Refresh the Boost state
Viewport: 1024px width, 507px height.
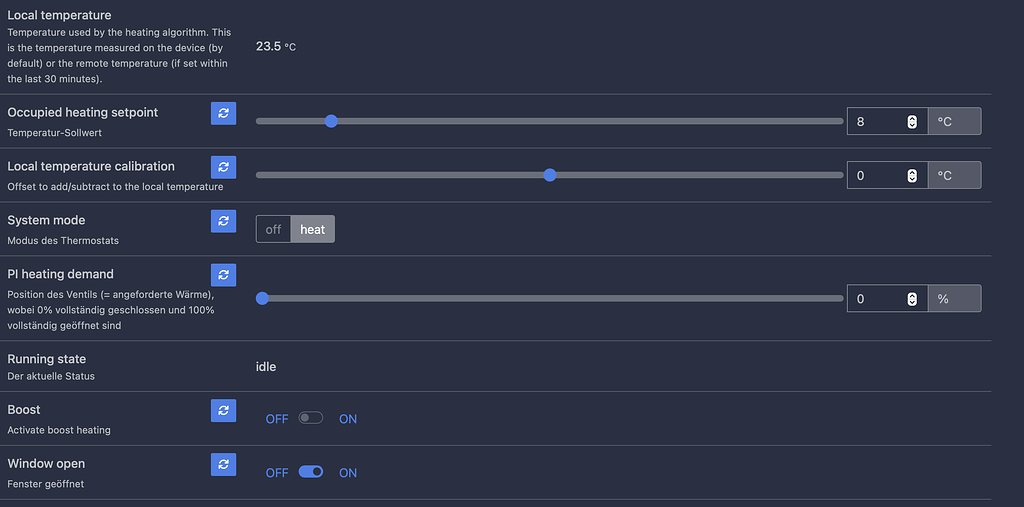coord(223,410)
